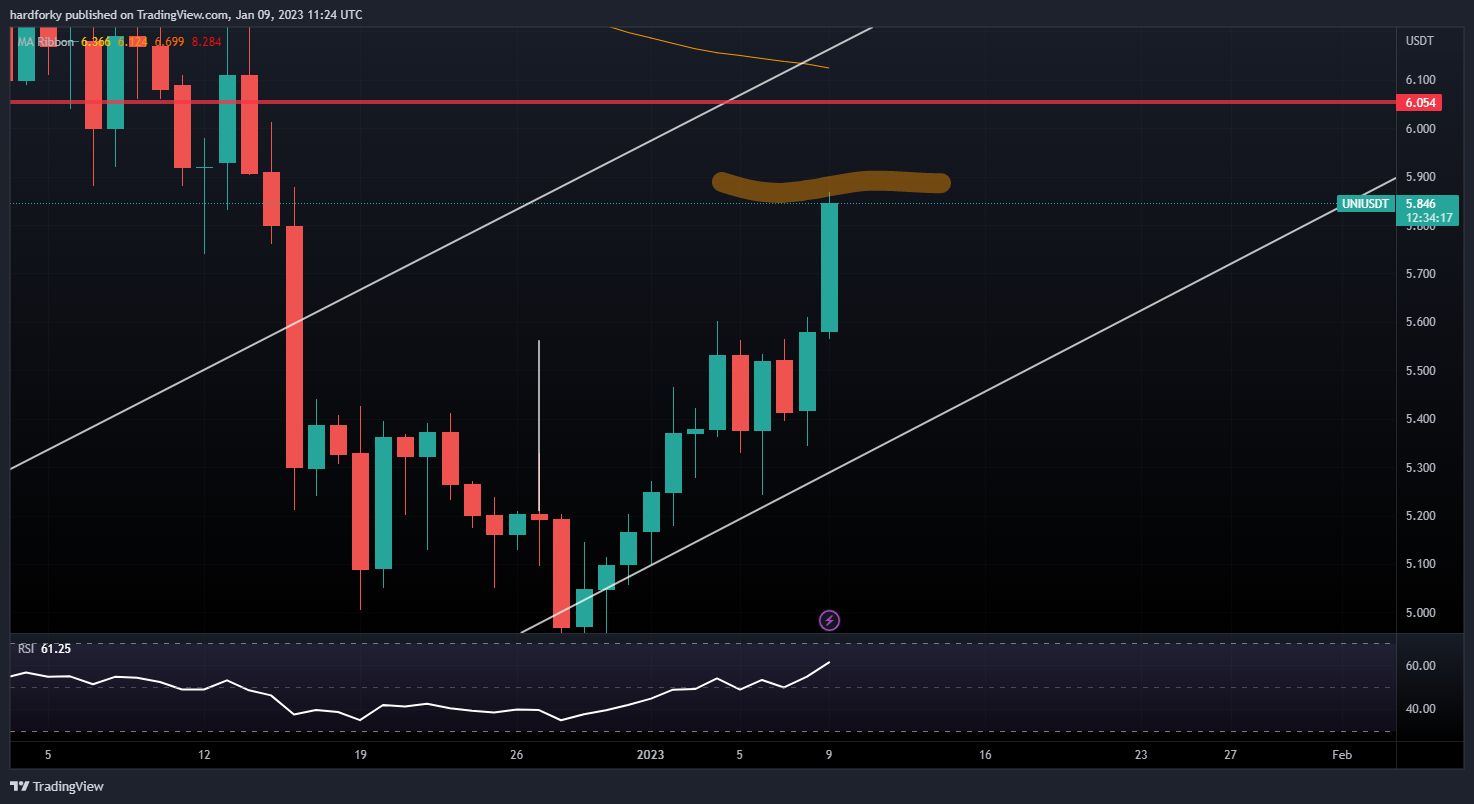Viewport: 1474px width, 804px height.
Task: Click the MA Ribbon value 6.366
Action: pos(96,42)
